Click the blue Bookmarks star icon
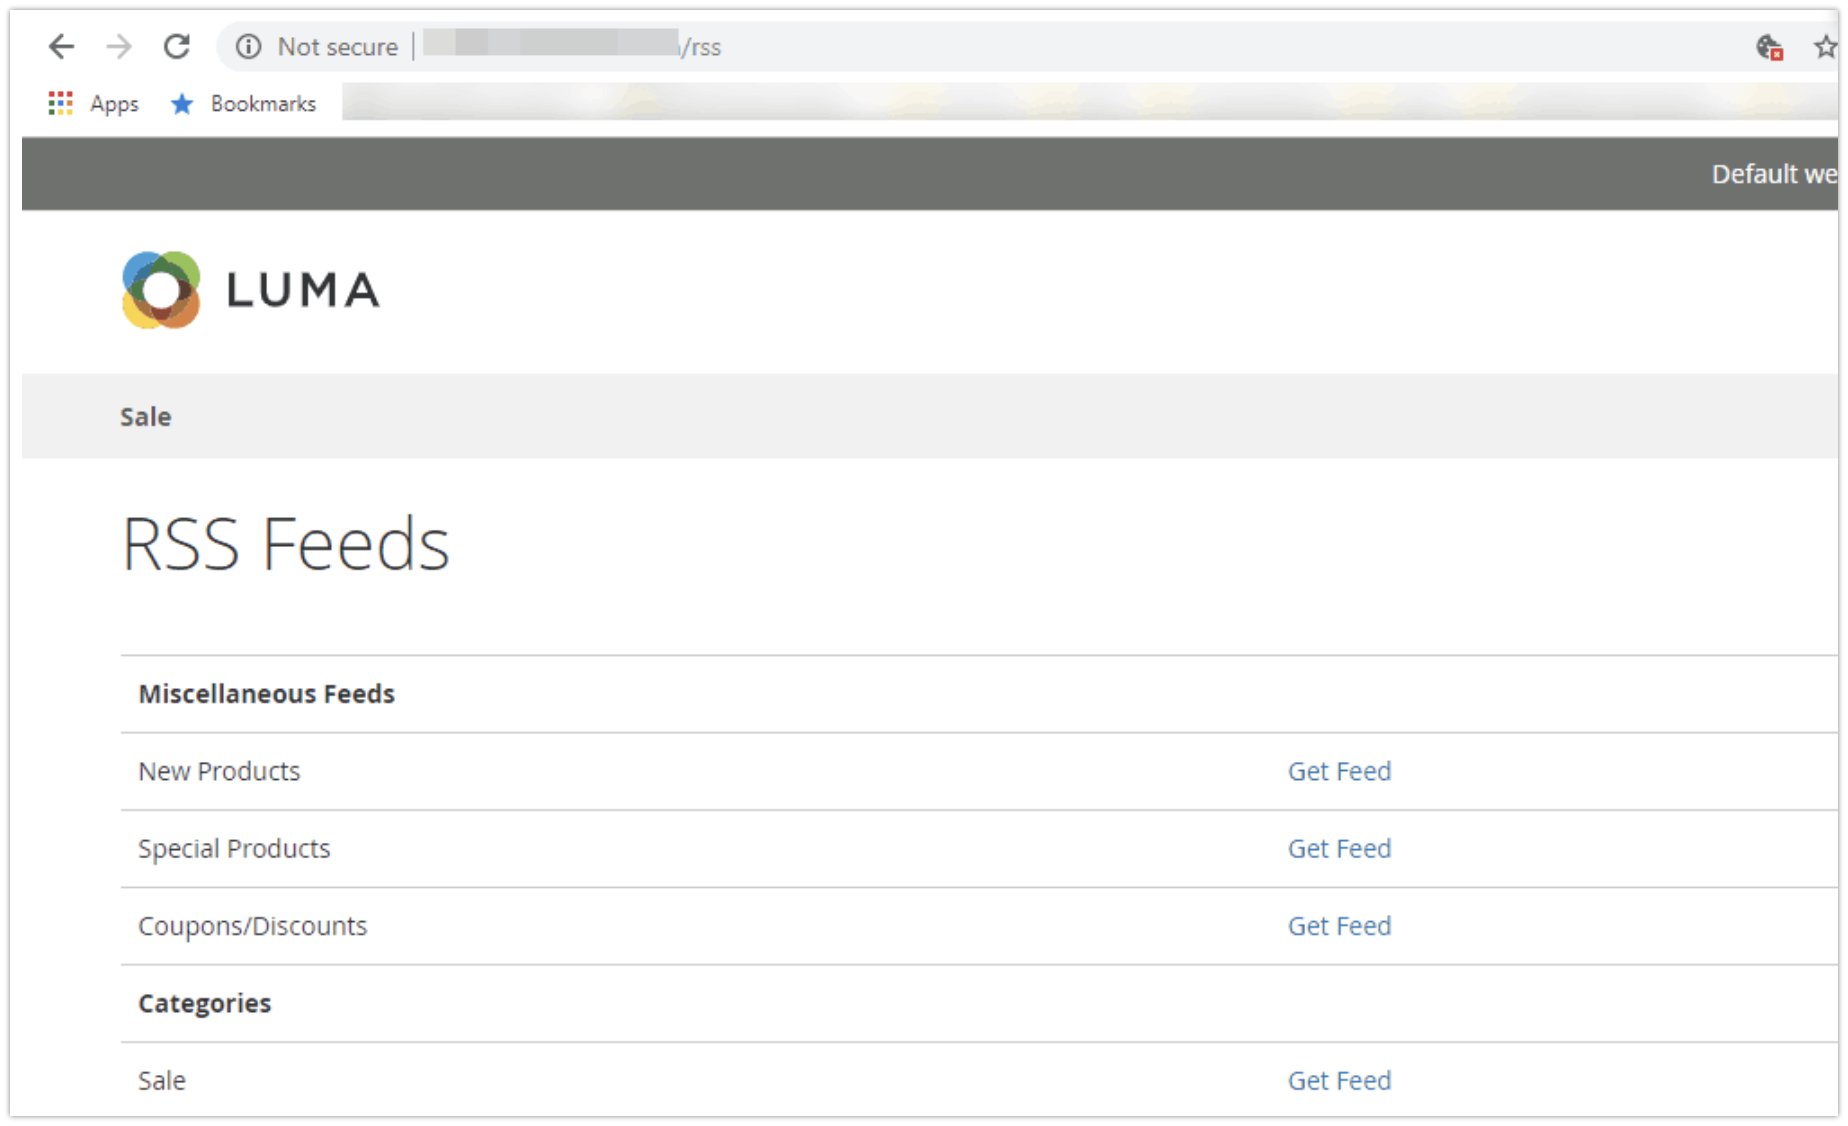This screenshot has width=1848, height=1126. pos(182,103)
